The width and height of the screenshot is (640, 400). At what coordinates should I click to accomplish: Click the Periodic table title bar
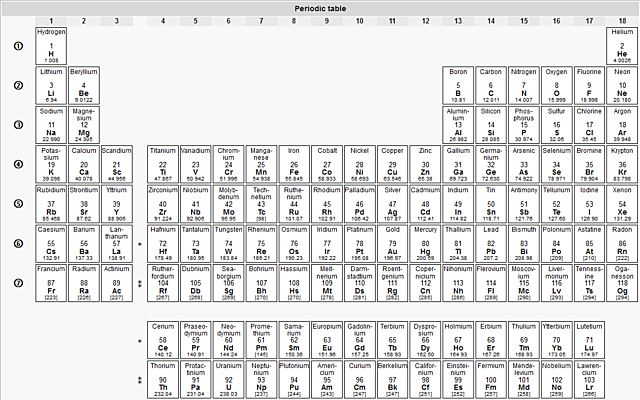click(x=320, y=9)
